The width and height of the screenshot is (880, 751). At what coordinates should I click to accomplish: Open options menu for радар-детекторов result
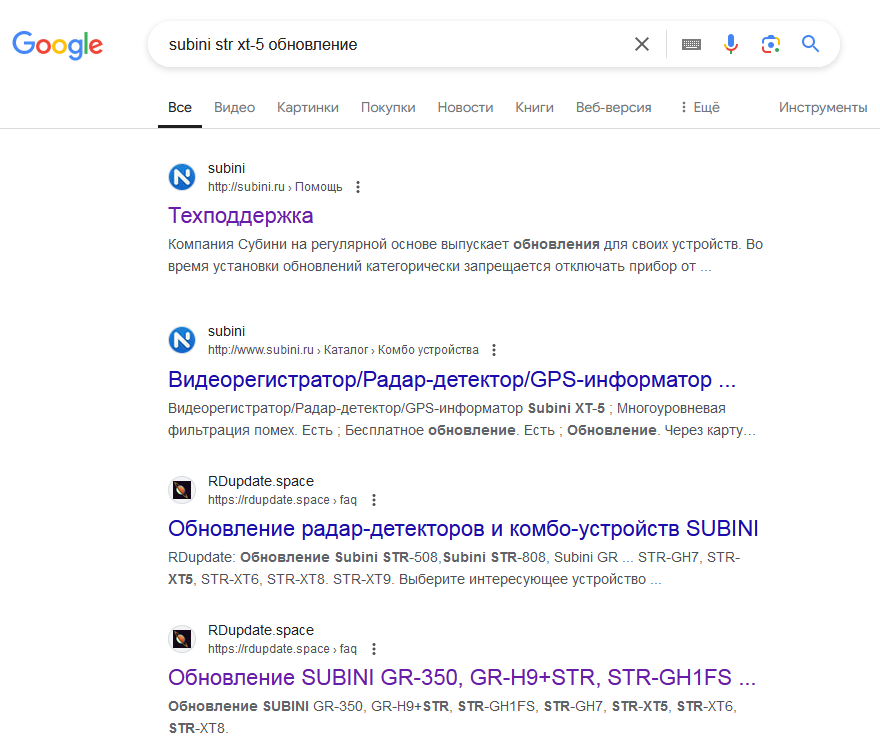point(374,500)
